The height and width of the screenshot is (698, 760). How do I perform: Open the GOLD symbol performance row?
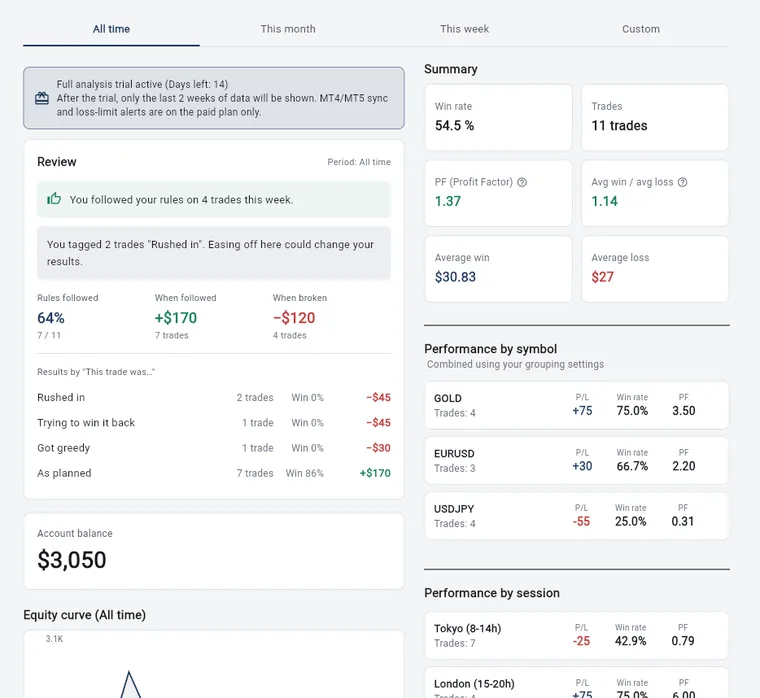pos(577,405)
